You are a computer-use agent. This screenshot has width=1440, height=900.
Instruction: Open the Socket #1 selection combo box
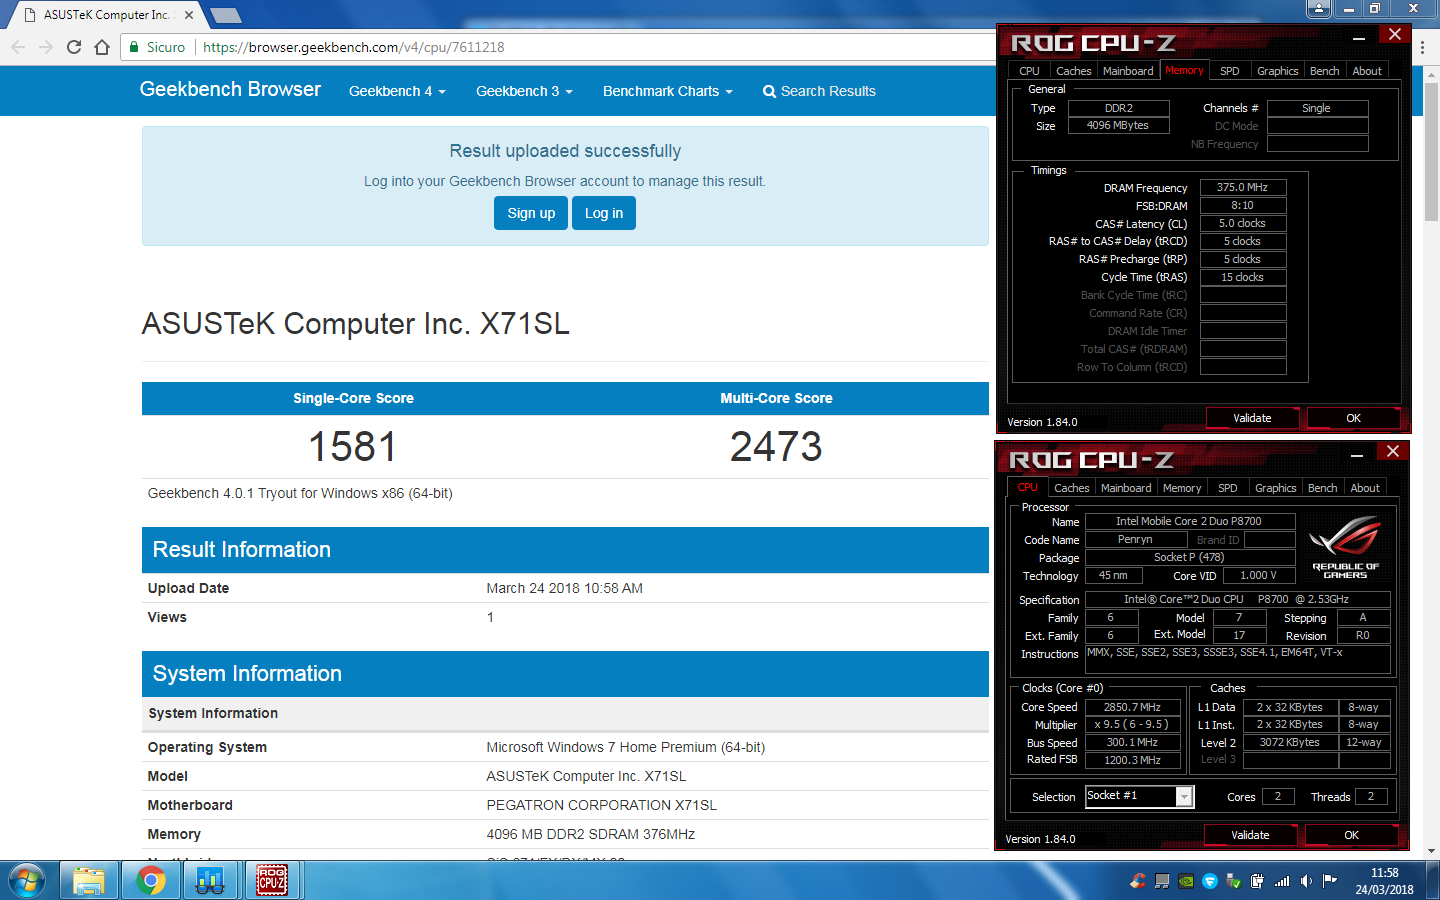tap(1139, 796)
